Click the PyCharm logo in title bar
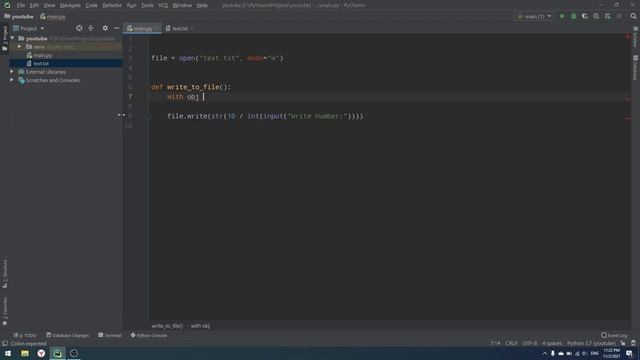The width and height of the screenshot is (640, 360). tap(7, 5)
